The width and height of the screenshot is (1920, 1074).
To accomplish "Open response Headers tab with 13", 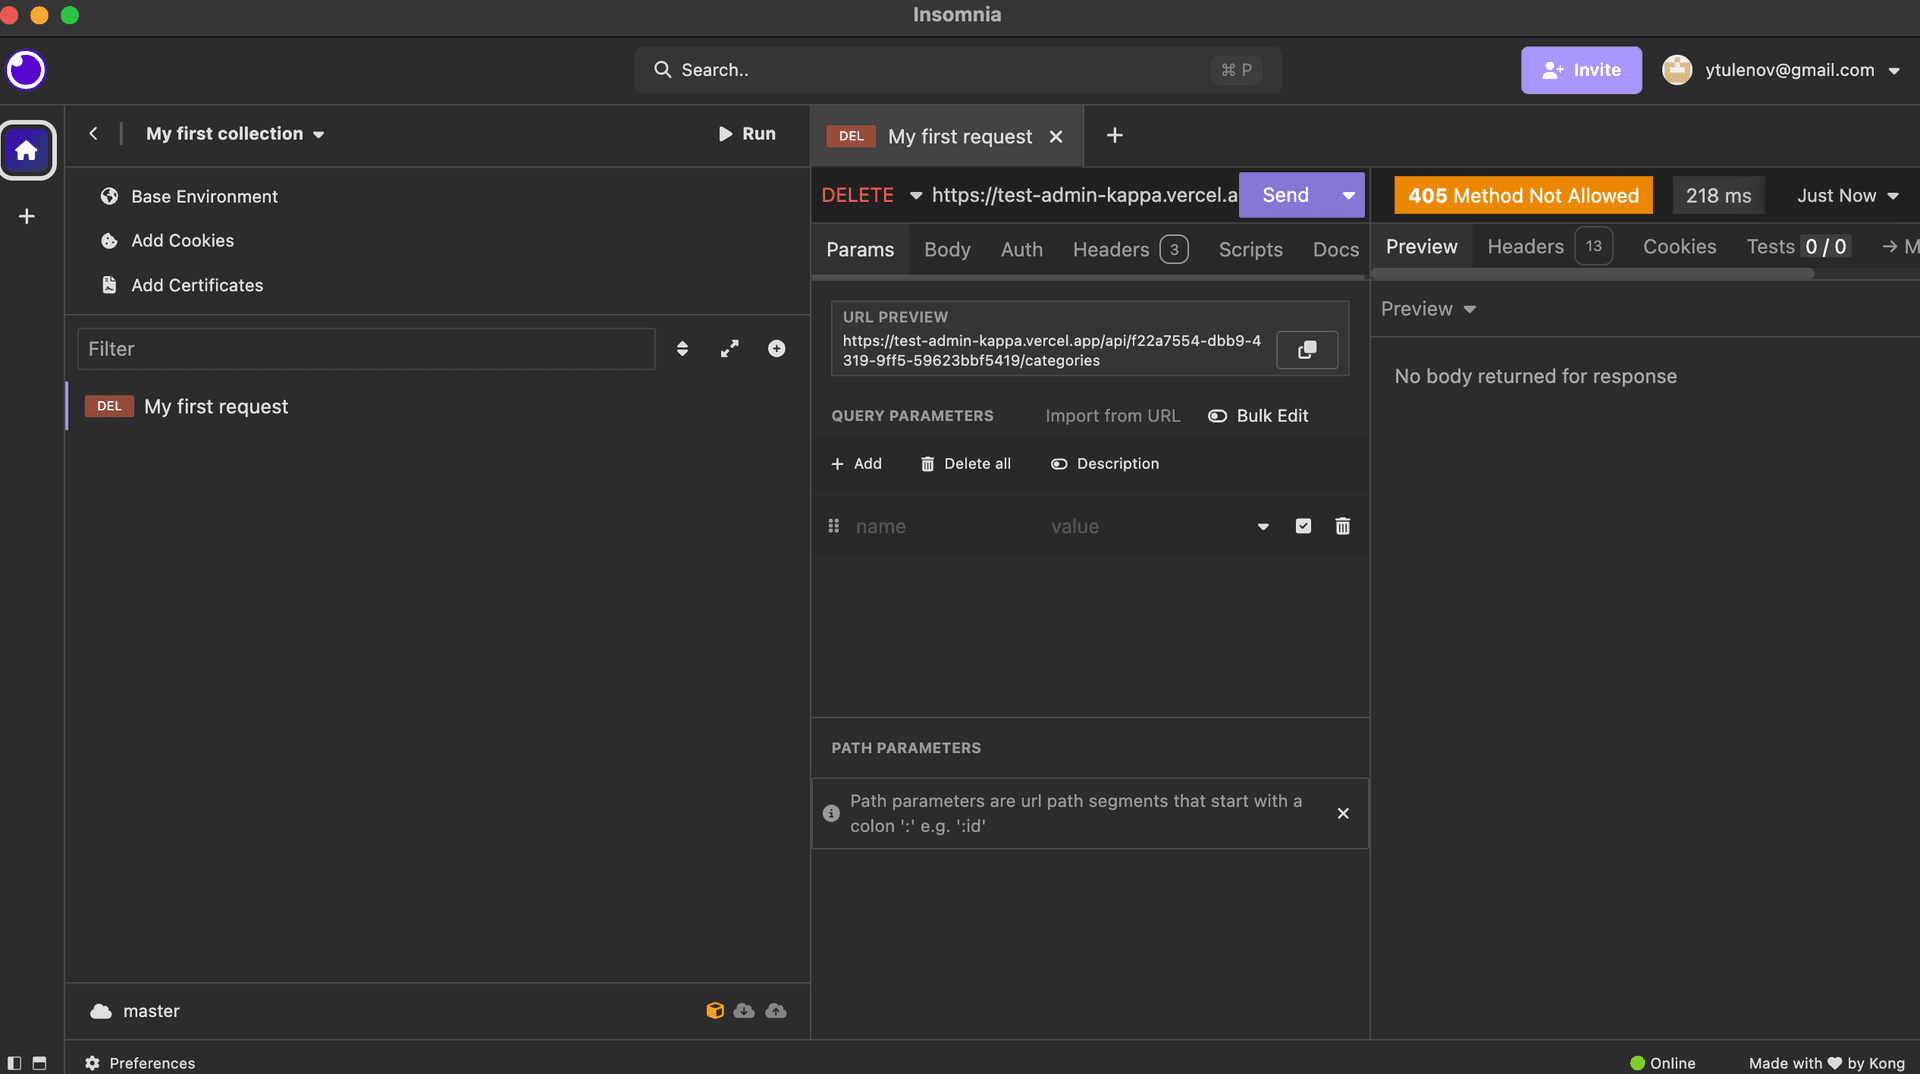I will 1550,247.
